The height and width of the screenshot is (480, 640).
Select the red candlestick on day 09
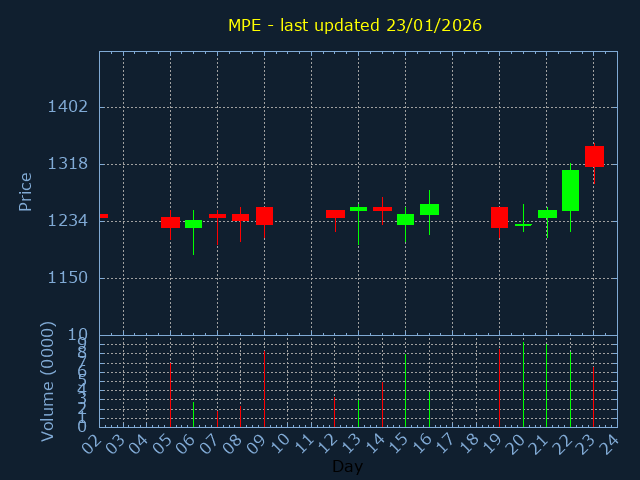(x=264, y=216)
